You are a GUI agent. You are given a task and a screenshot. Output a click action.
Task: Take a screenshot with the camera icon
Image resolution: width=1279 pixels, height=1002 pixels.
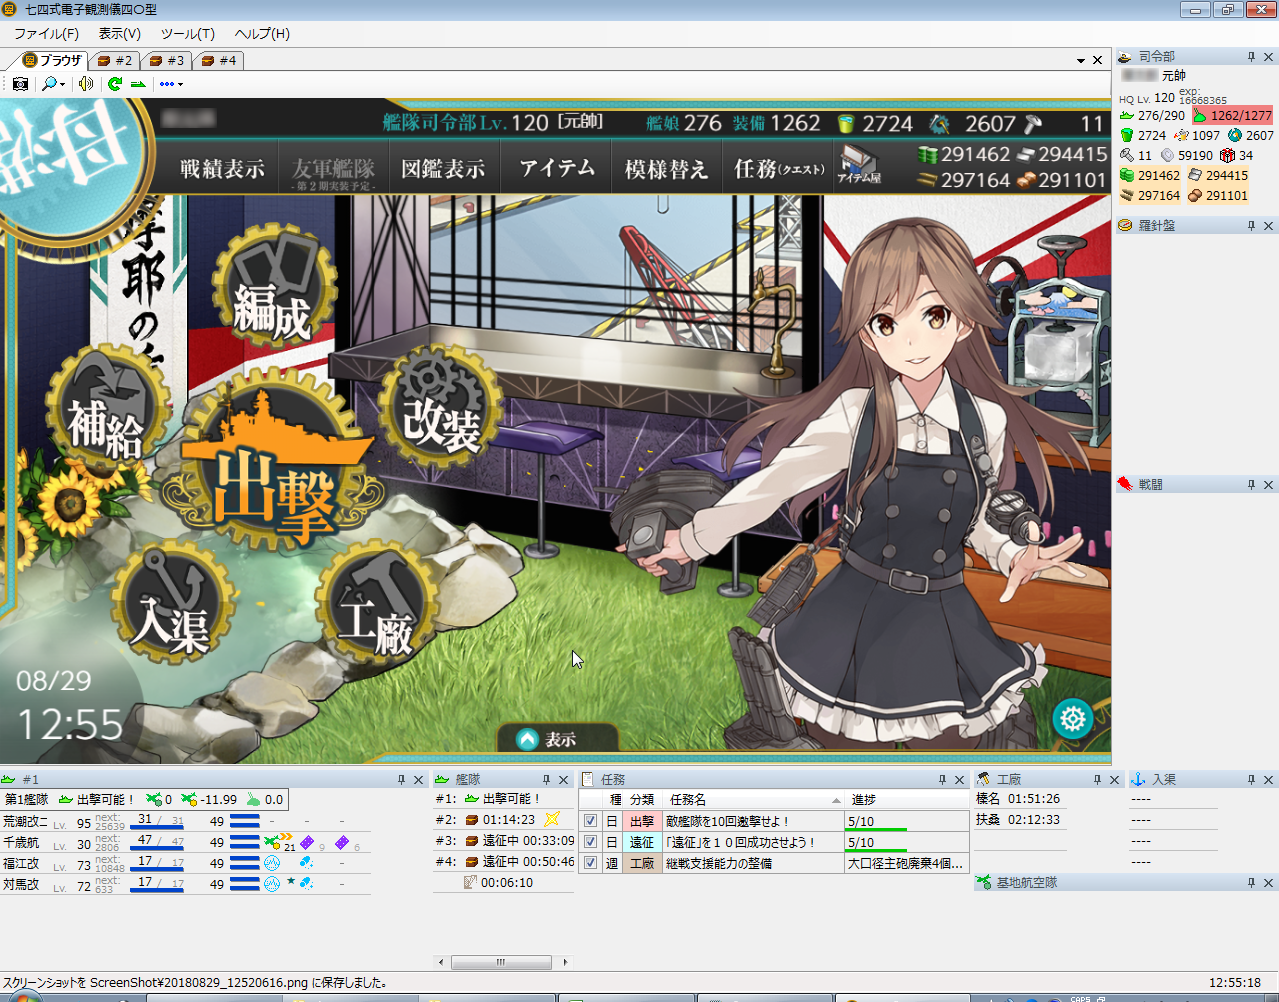click(20, 84)
